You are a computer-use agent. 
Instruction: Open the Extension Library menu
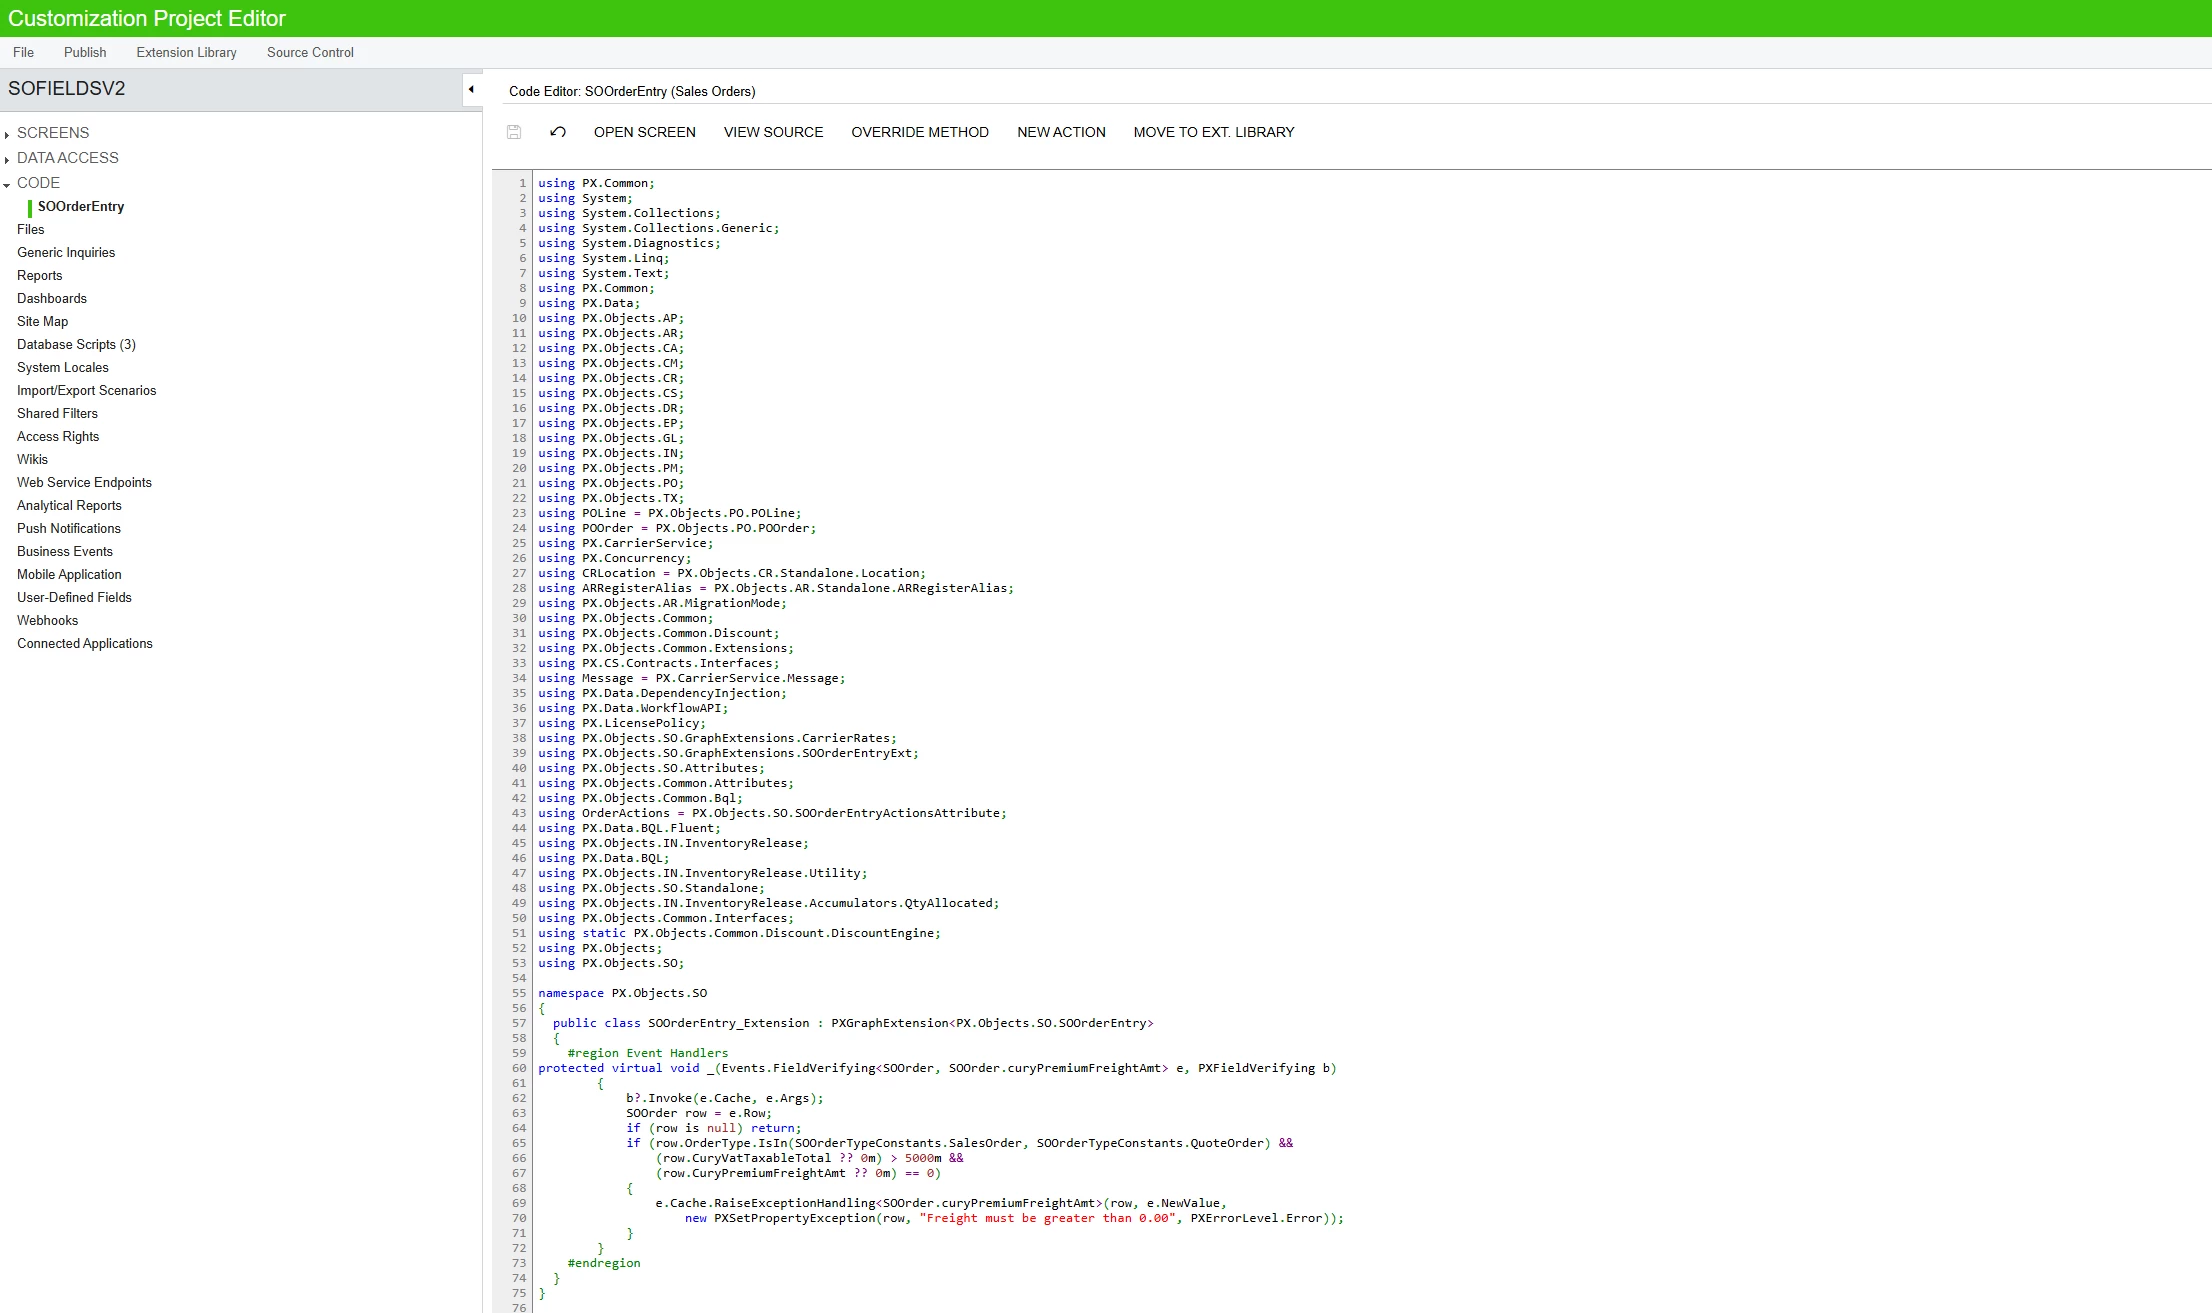pos(186,52)
